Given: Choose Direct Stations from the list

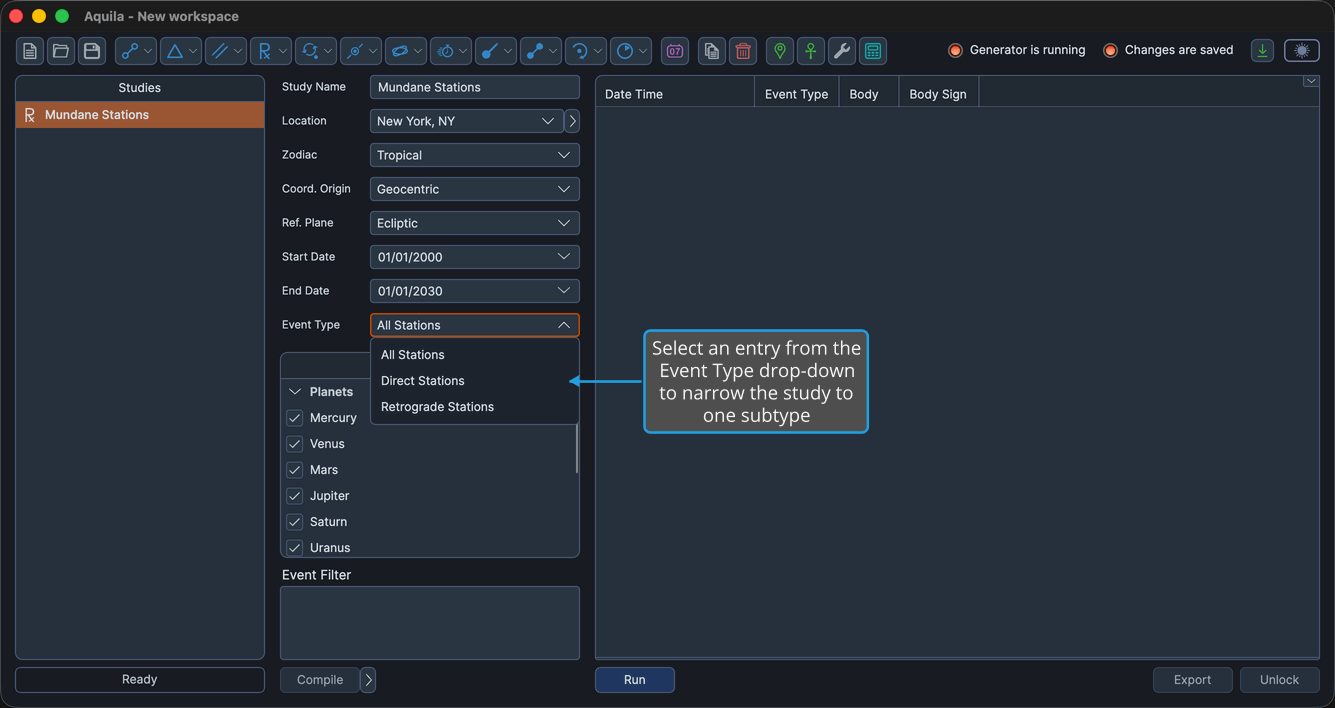Looking at the screenshot, I should pos(475,381).
